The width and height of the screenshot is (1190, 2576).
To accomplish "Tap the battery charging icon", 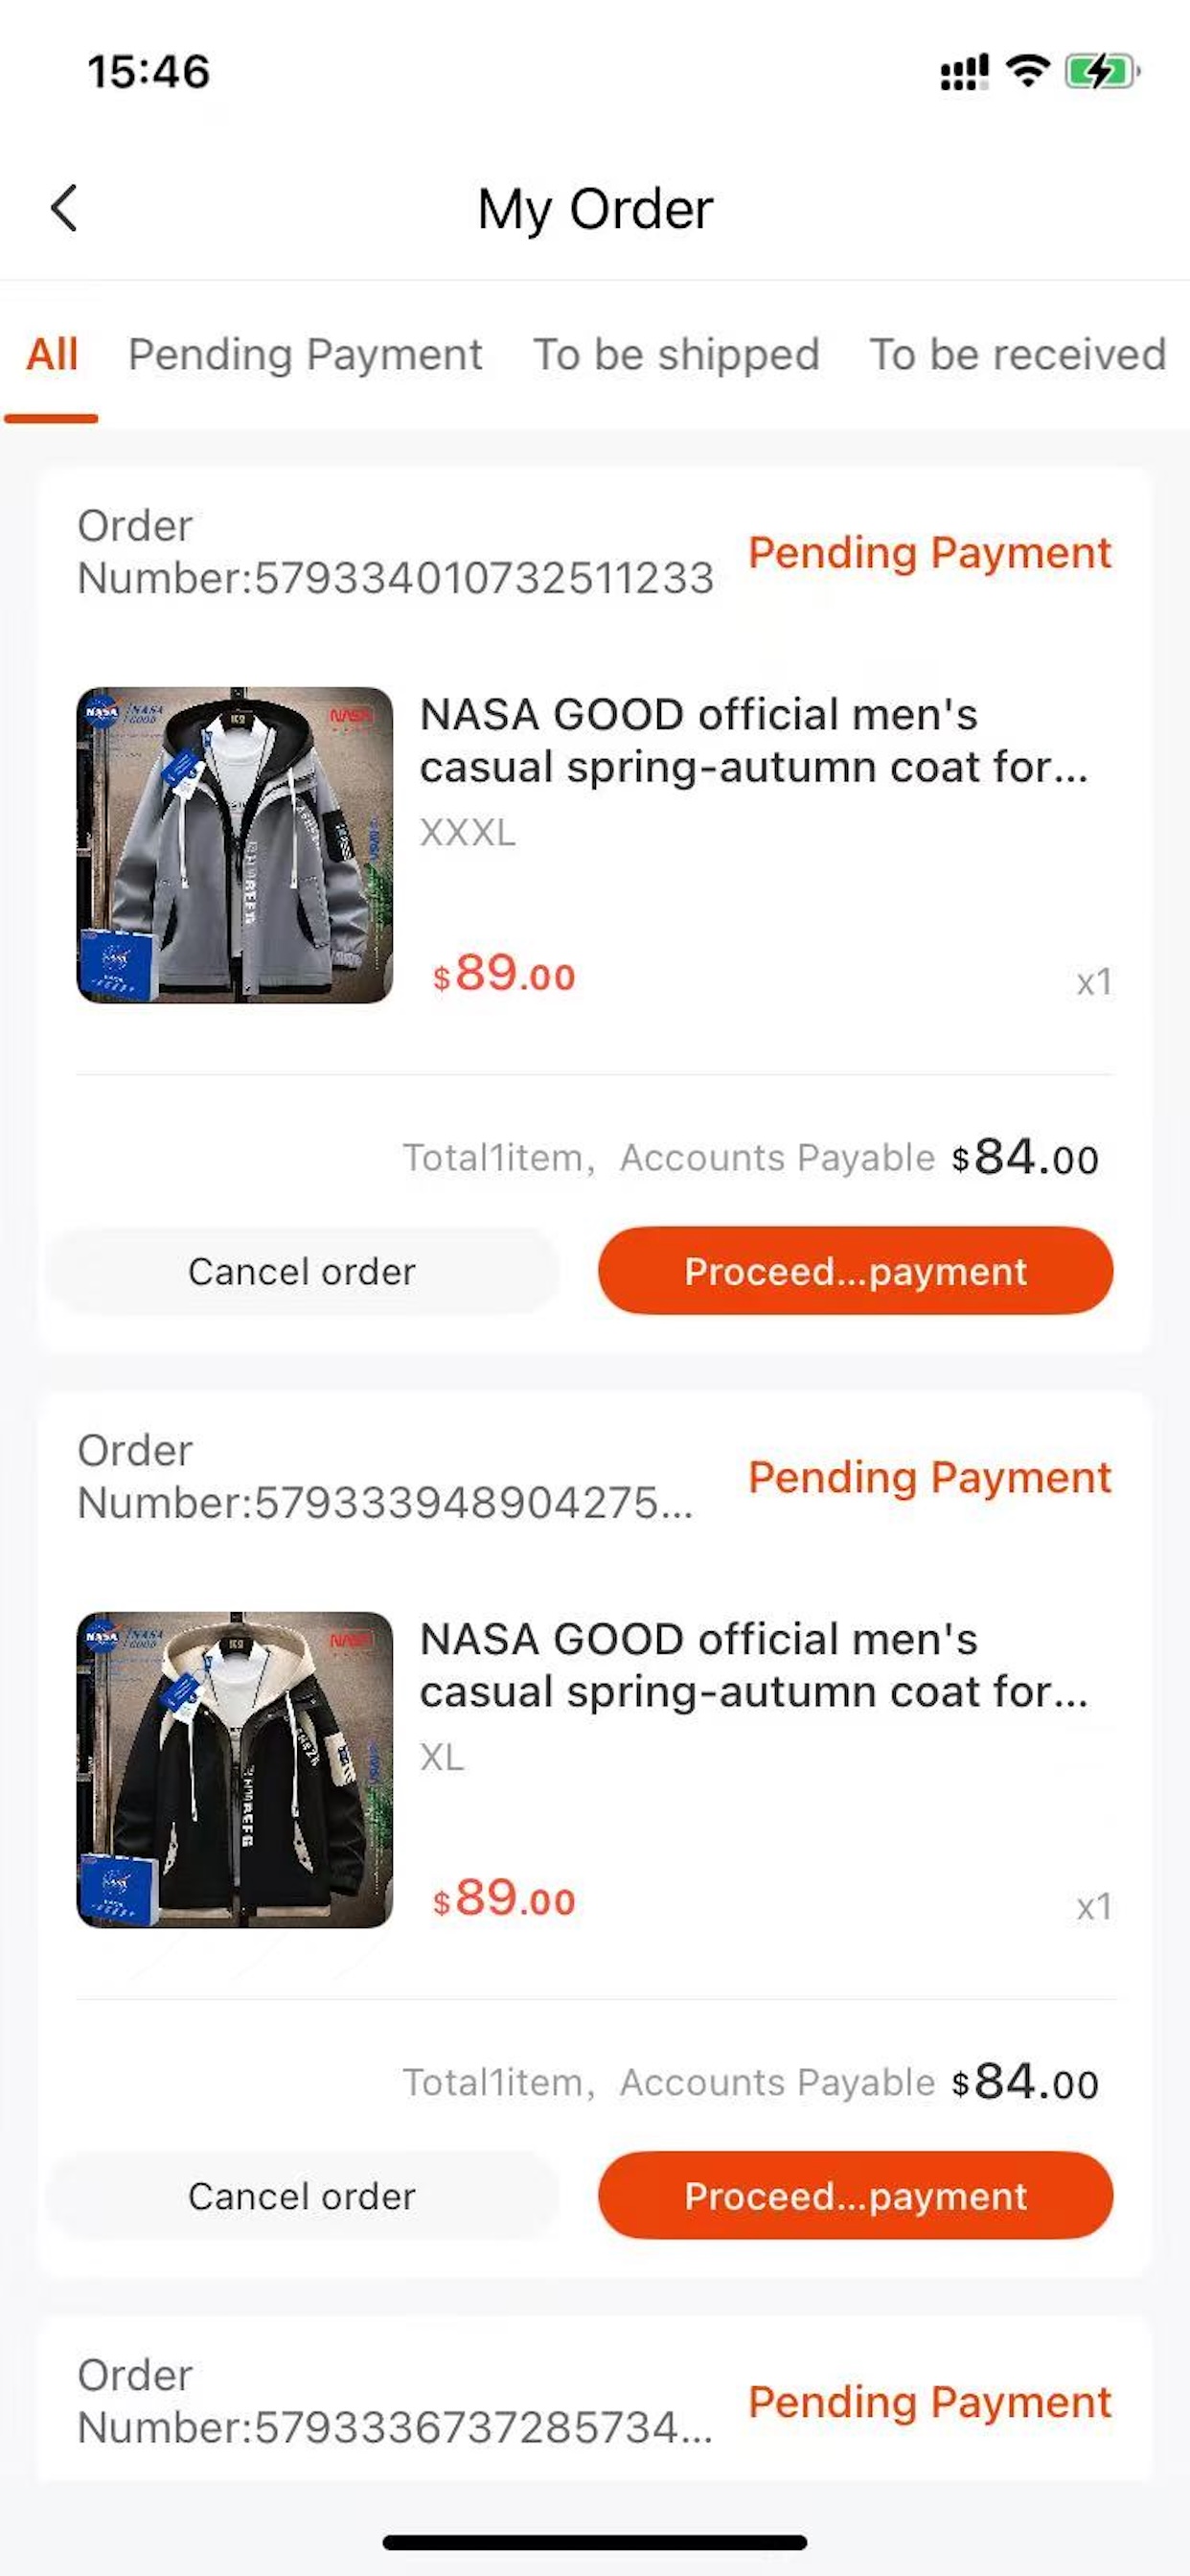I will 1101,71.
